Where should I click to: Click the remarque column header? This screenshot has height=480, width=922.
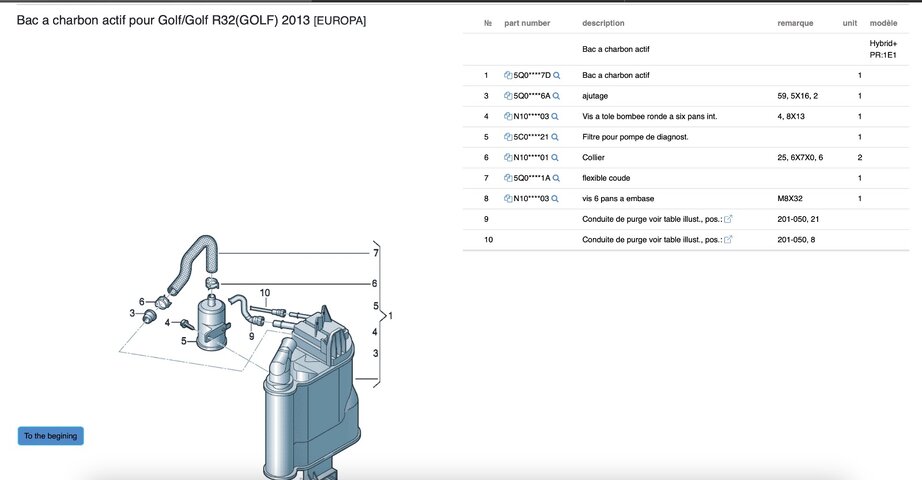(795, 23)
